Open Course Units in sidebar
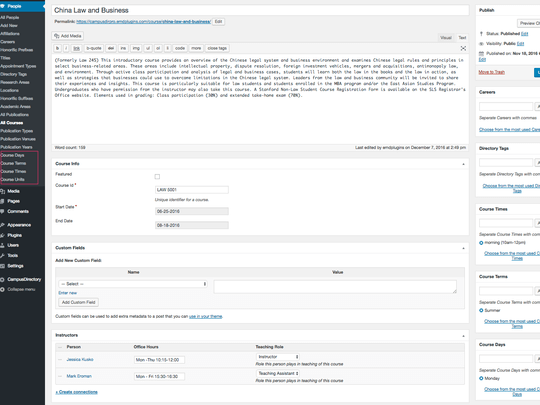Viewport: 540px width, 405px height. 12,179
